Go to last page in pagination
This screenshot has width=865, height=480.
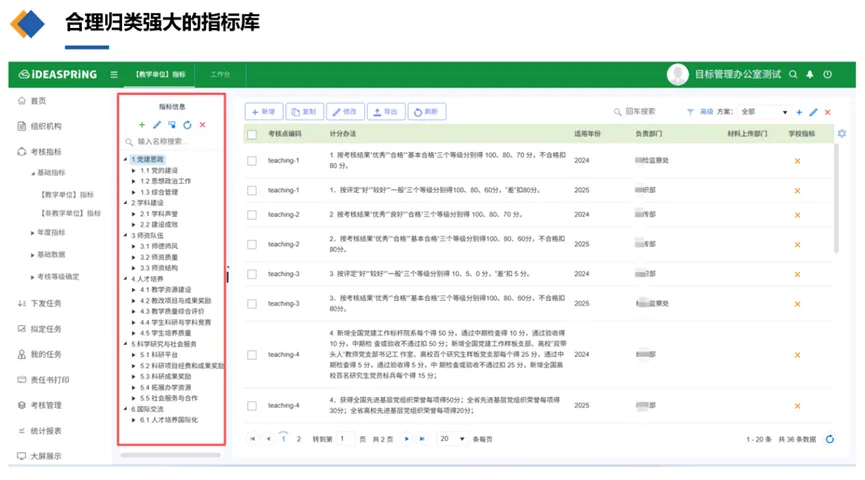coord(422,439)
